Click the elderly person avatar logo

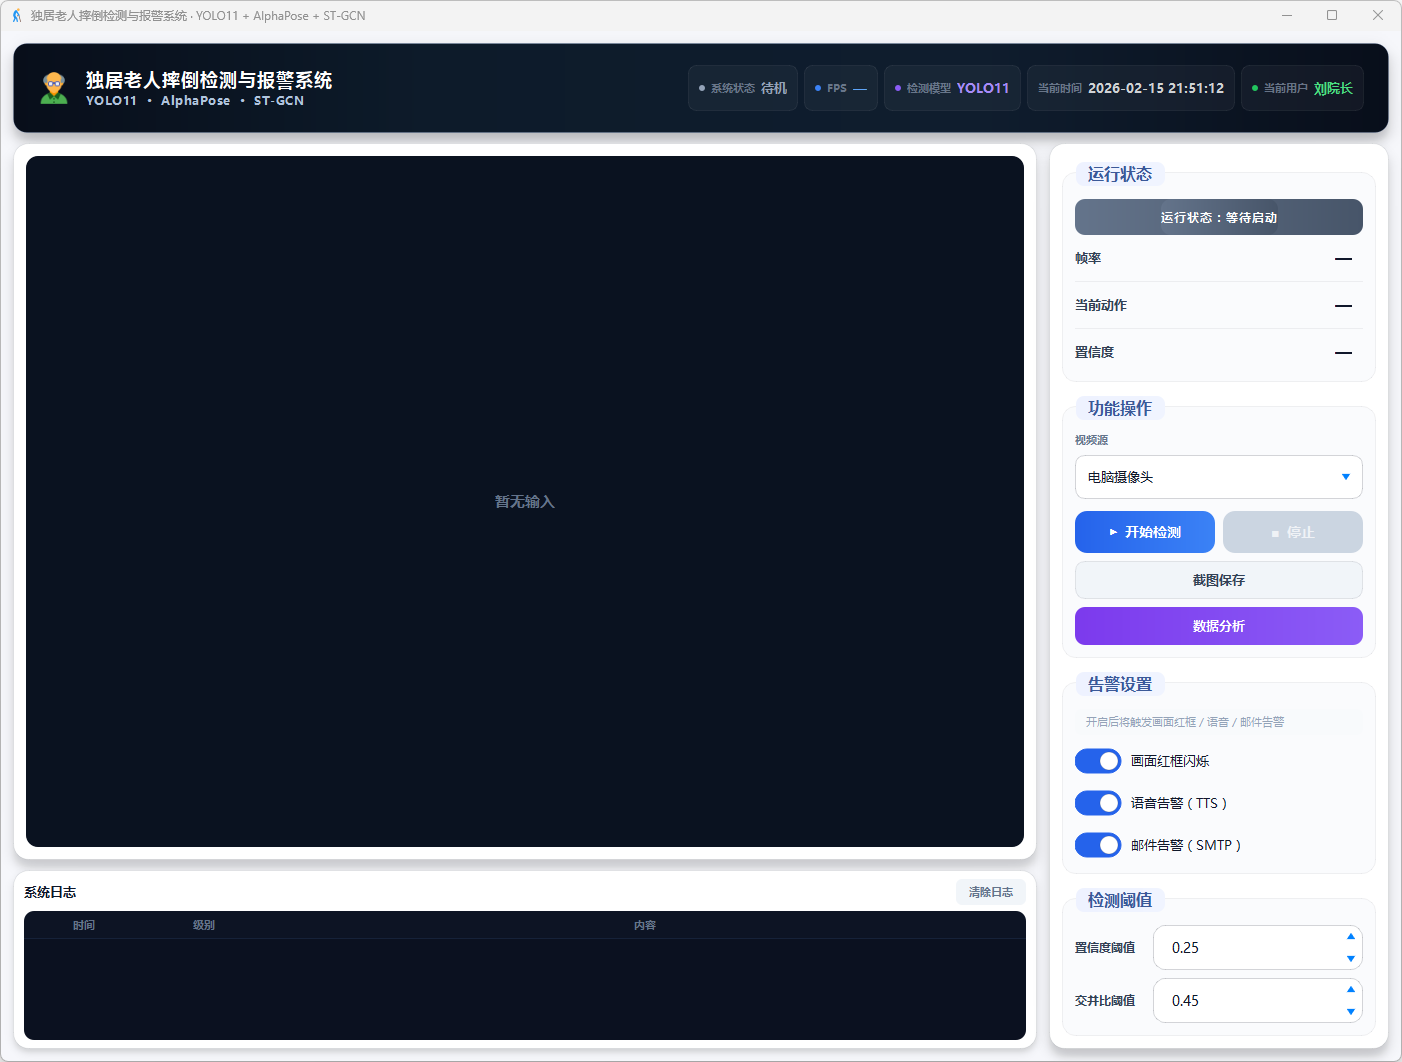(x=54, y=88)
